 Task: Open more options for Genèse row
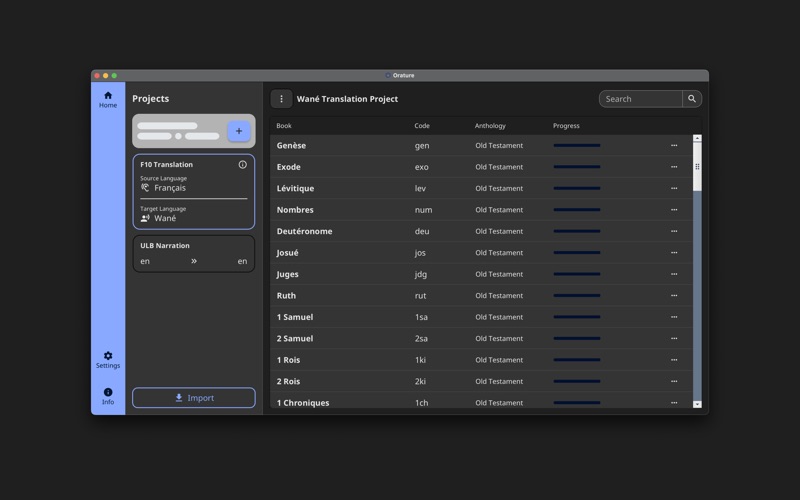[x=674, y=145]
